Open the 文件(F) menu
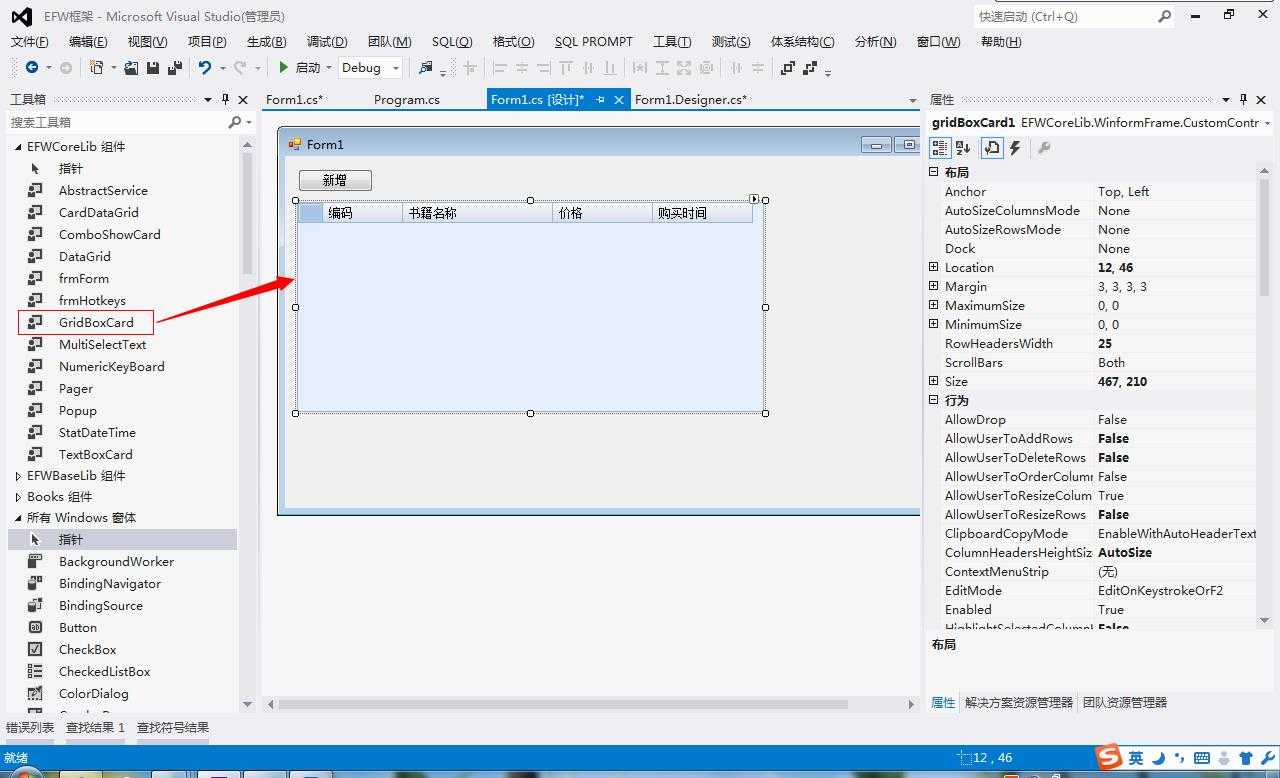 pyautogui.click(x=29, y=41)
